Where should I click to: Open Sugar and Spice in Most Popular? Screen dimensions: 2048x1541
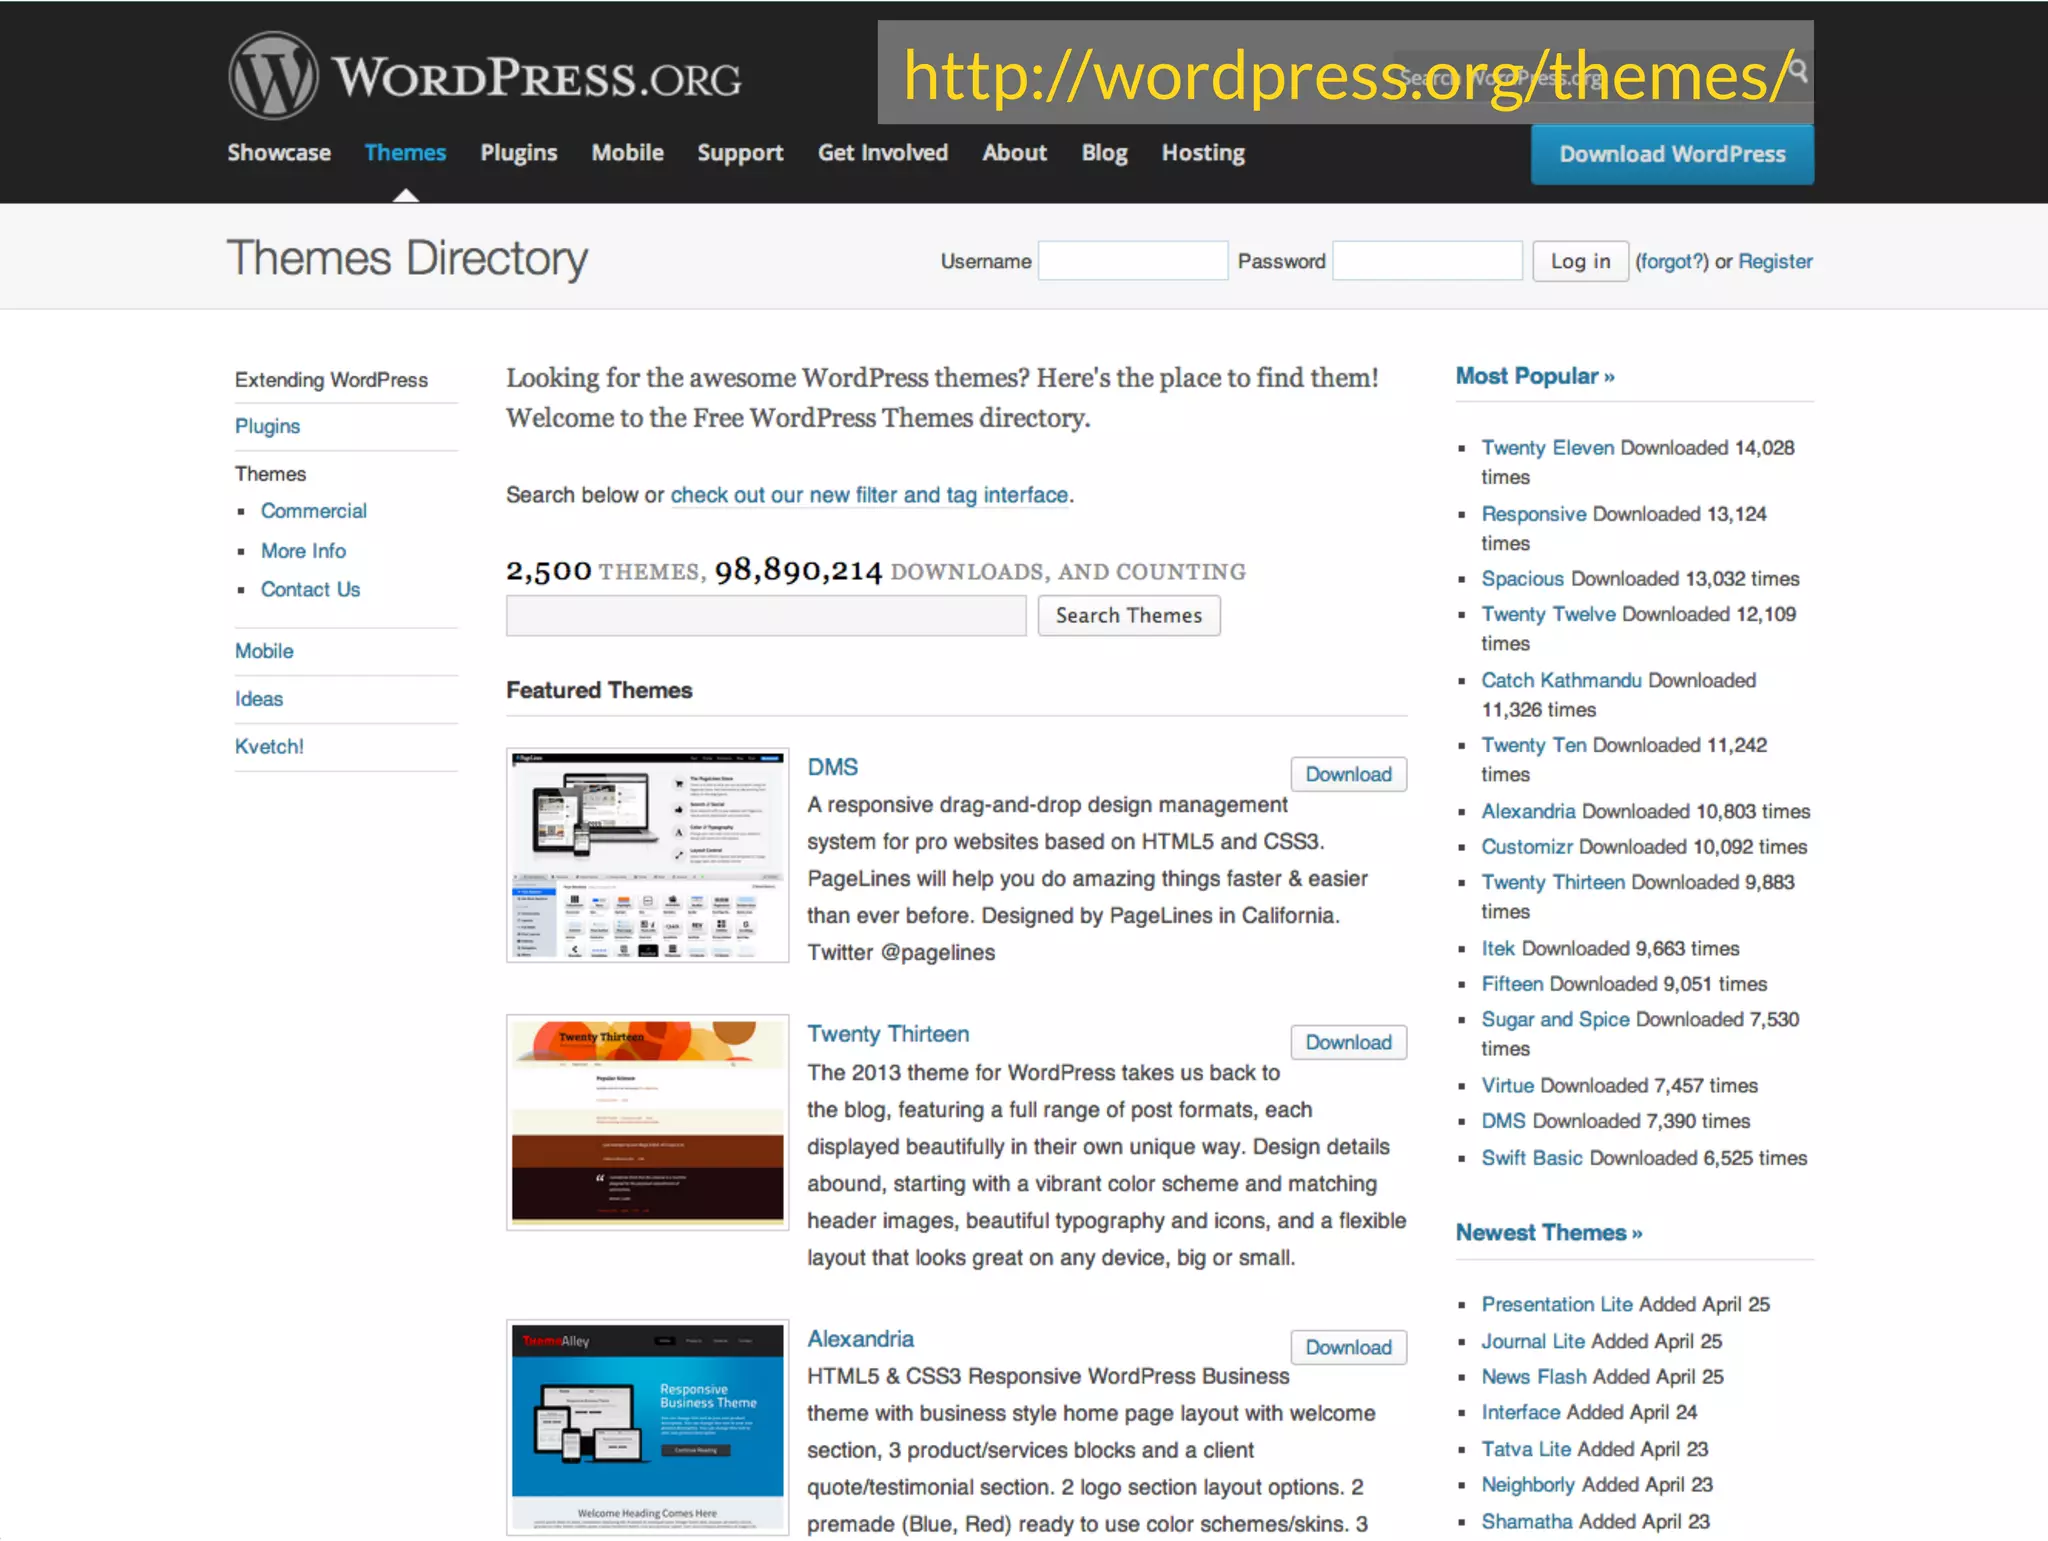(x=1555, y=1019)
